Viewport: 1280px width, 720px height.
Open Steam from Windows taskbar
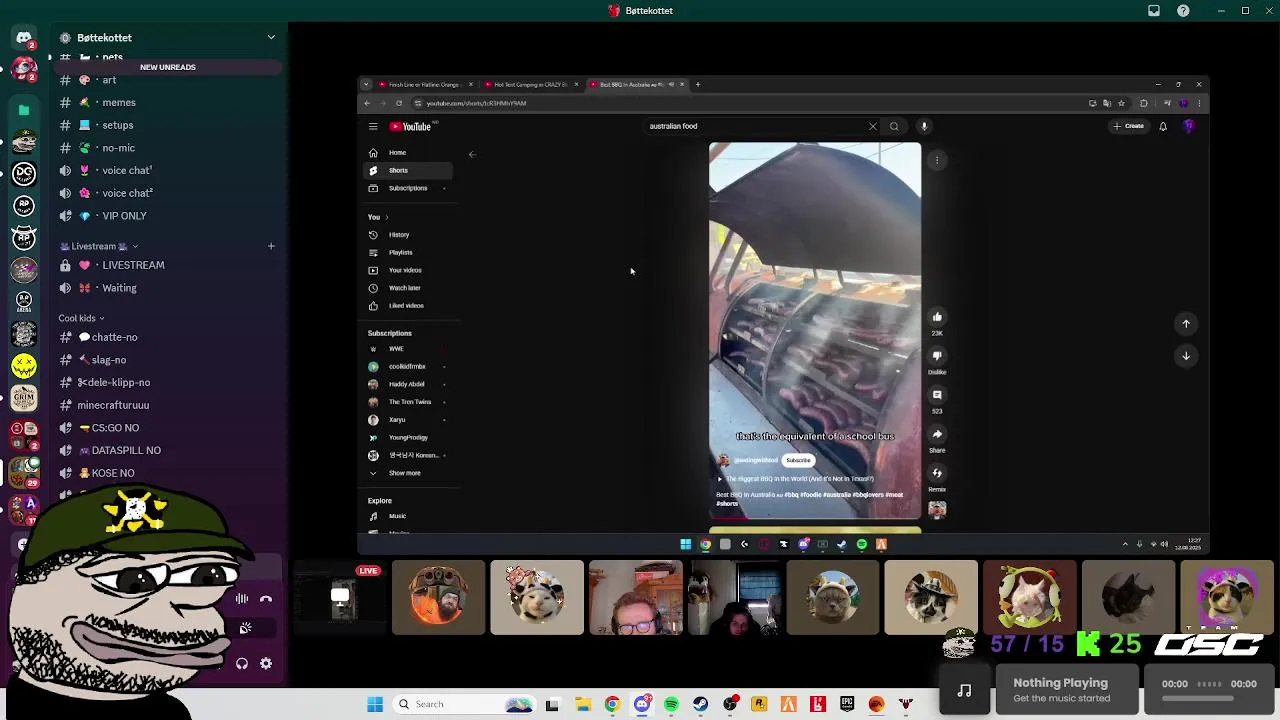coord(701,704)
